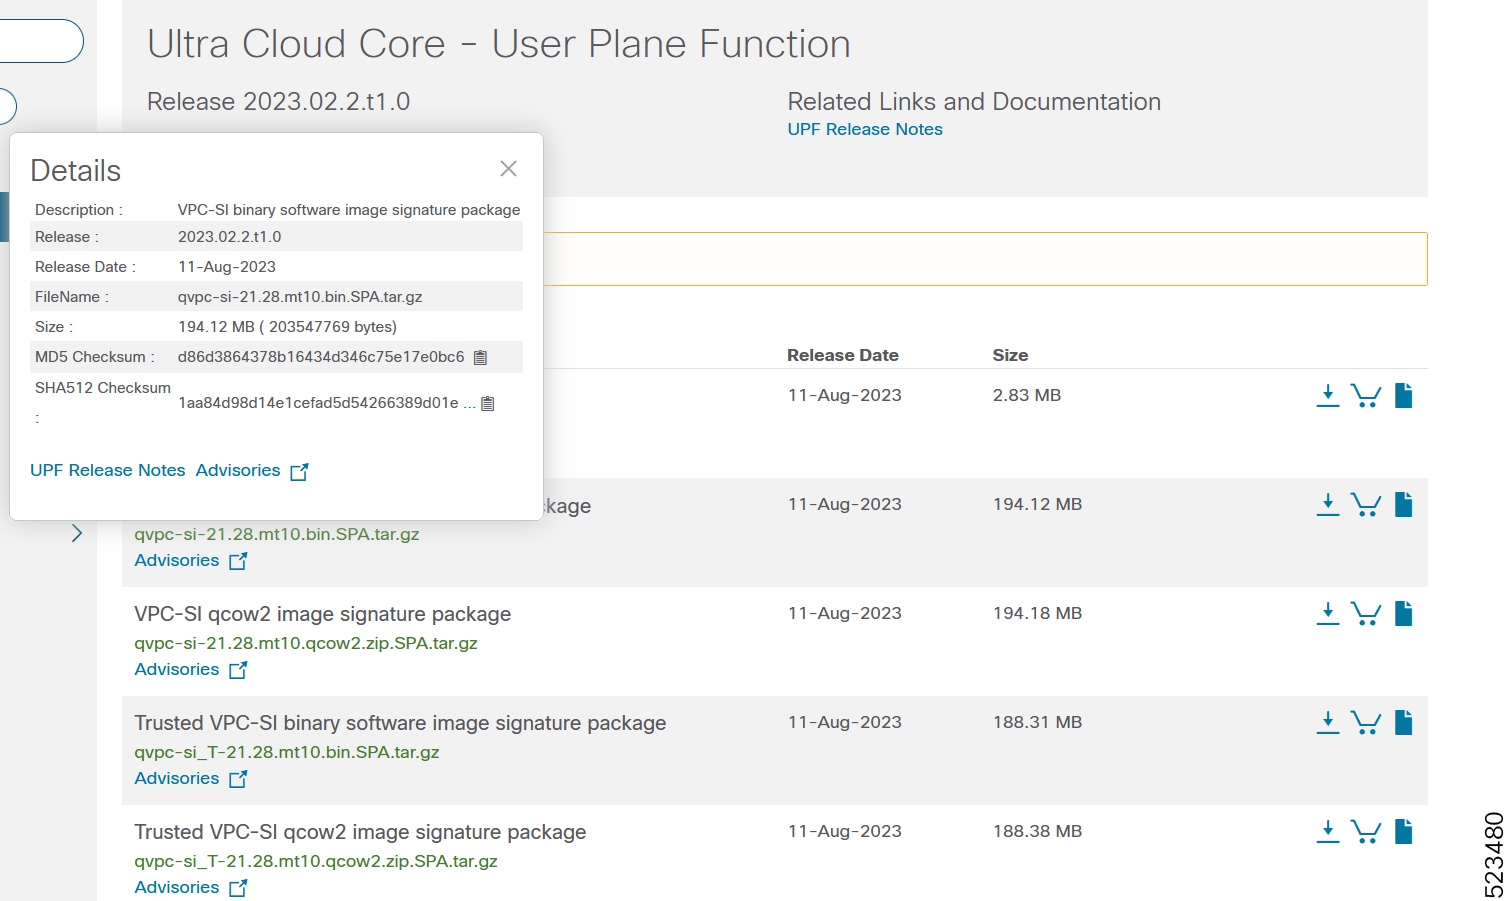
Task: Expand the left sidebar chevron
Action: coord(77,533)
